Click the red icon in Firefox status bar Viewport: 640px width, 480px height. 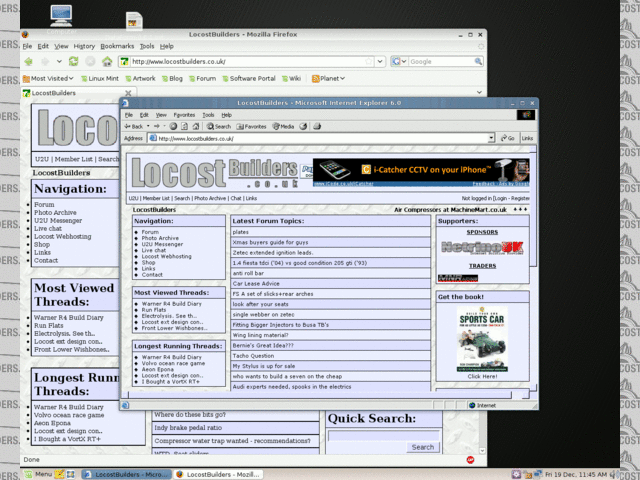click(470, 460)
